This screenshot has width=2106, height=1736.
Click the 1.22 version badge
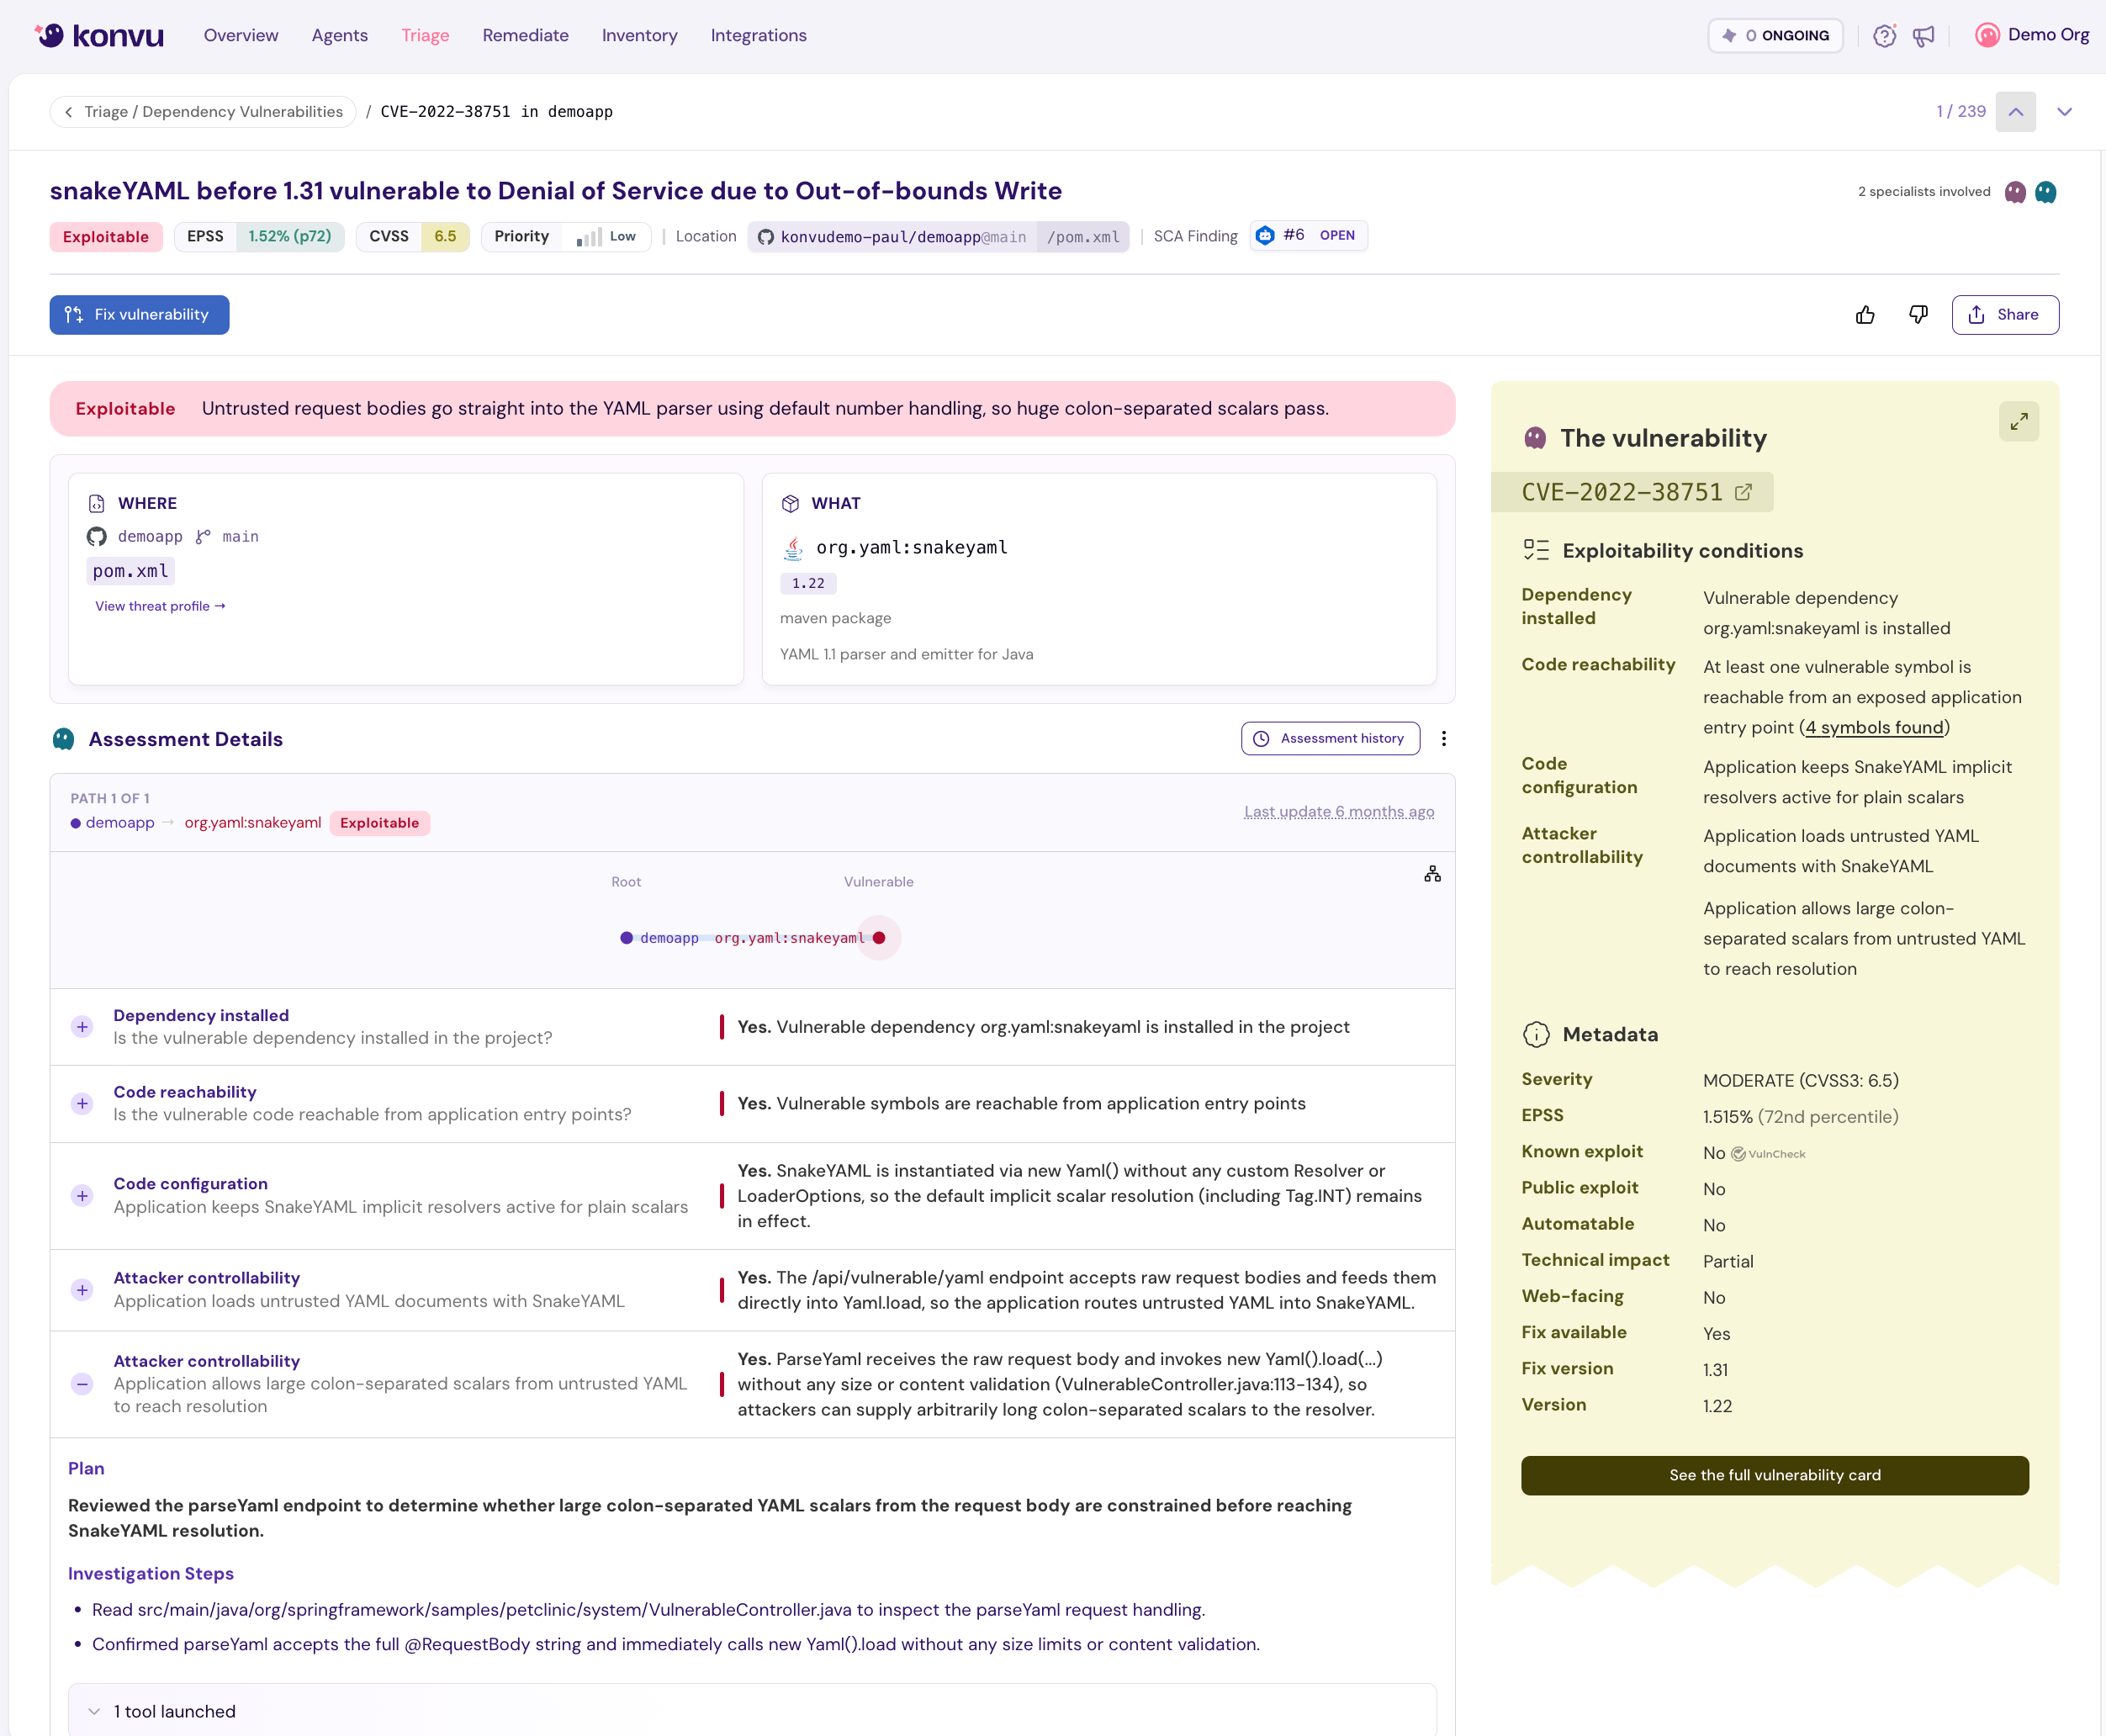pyautogui.click(x=808, y=583)
